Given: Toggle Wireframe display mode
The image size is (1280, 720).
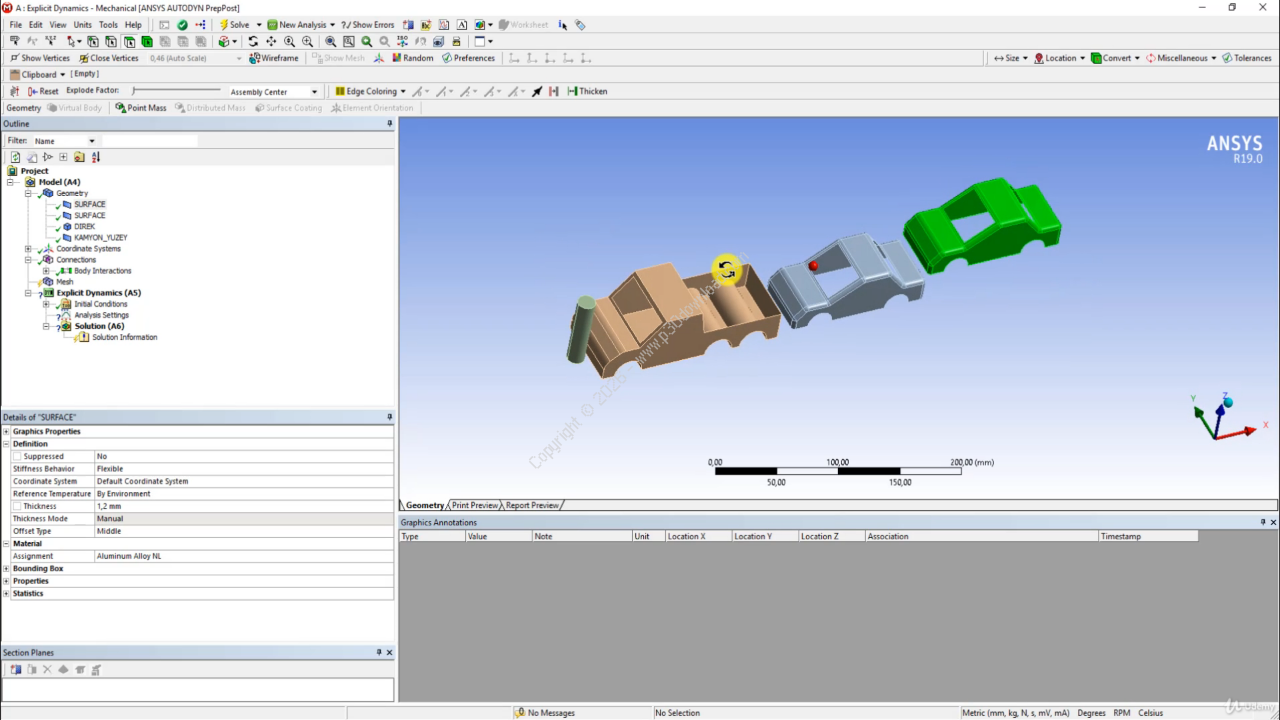Looking at the screenshot, I should click(274, 58).
